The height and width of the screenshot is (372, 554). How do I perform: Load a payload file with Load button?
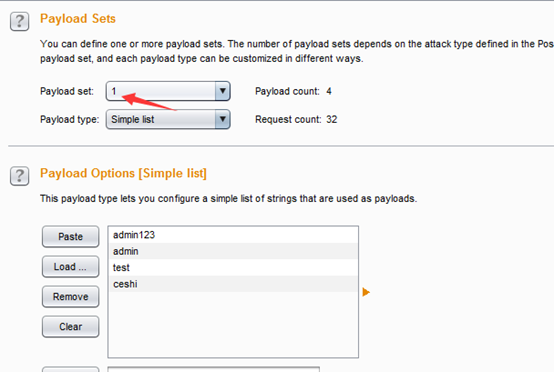pos(71,266)
